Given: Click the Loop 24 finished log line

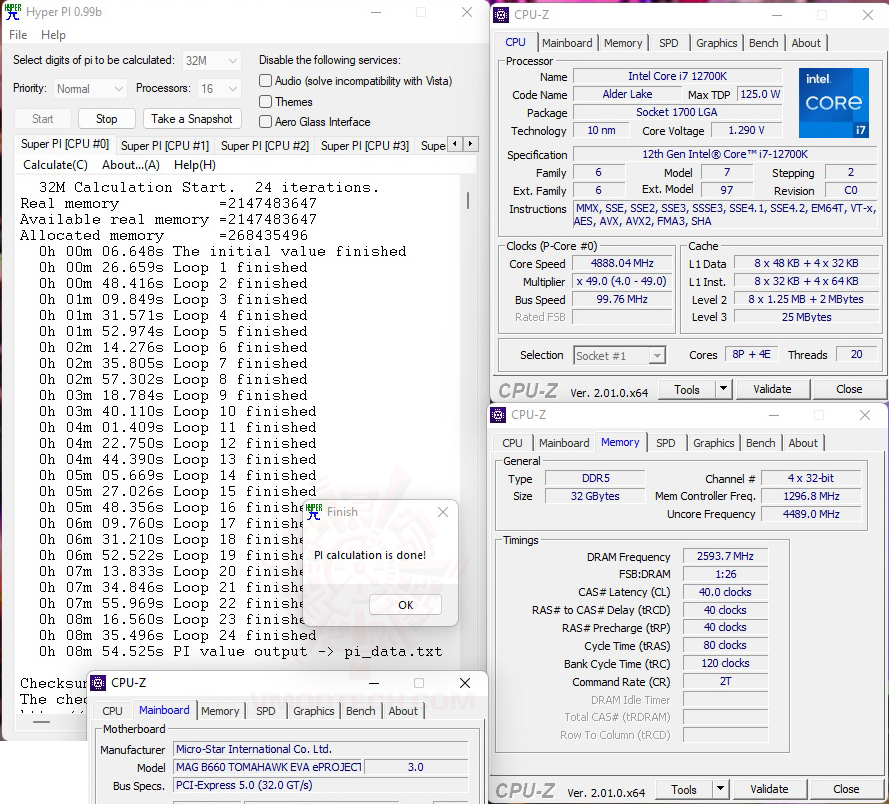Looking at the screenshot, I should click(177, 636).
